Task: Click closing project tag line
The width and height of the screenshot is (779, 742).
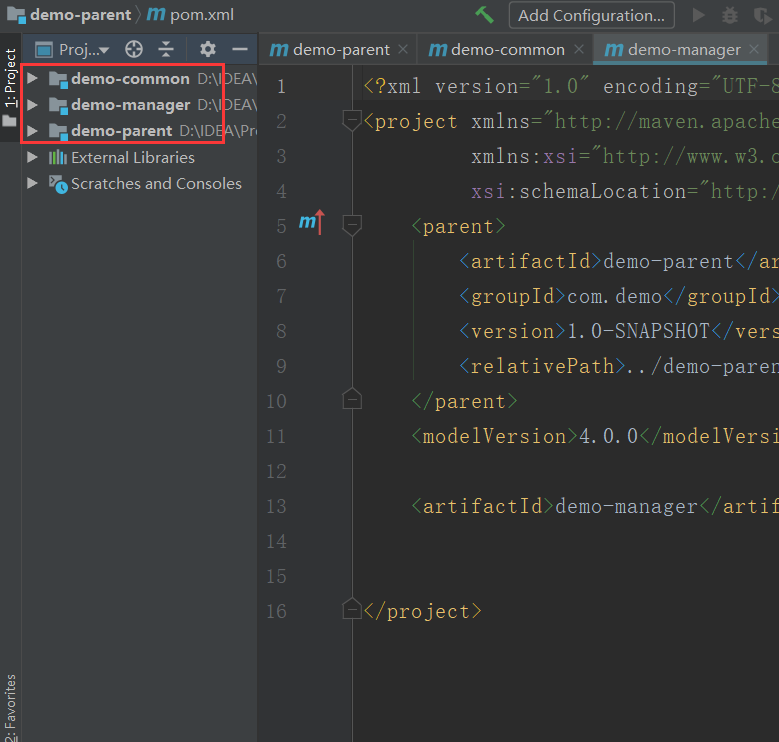Action: pos(422,611)
